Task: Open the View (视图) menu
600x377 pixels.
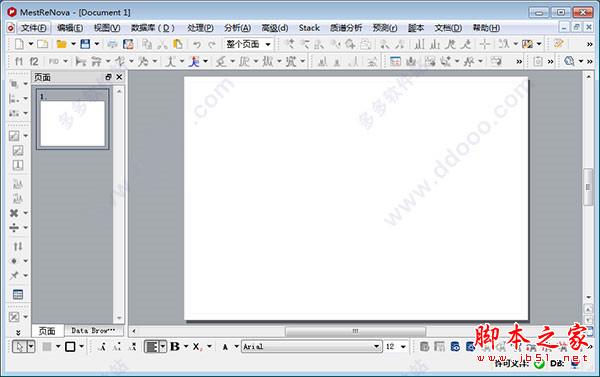Action: (x=107, y=28)
